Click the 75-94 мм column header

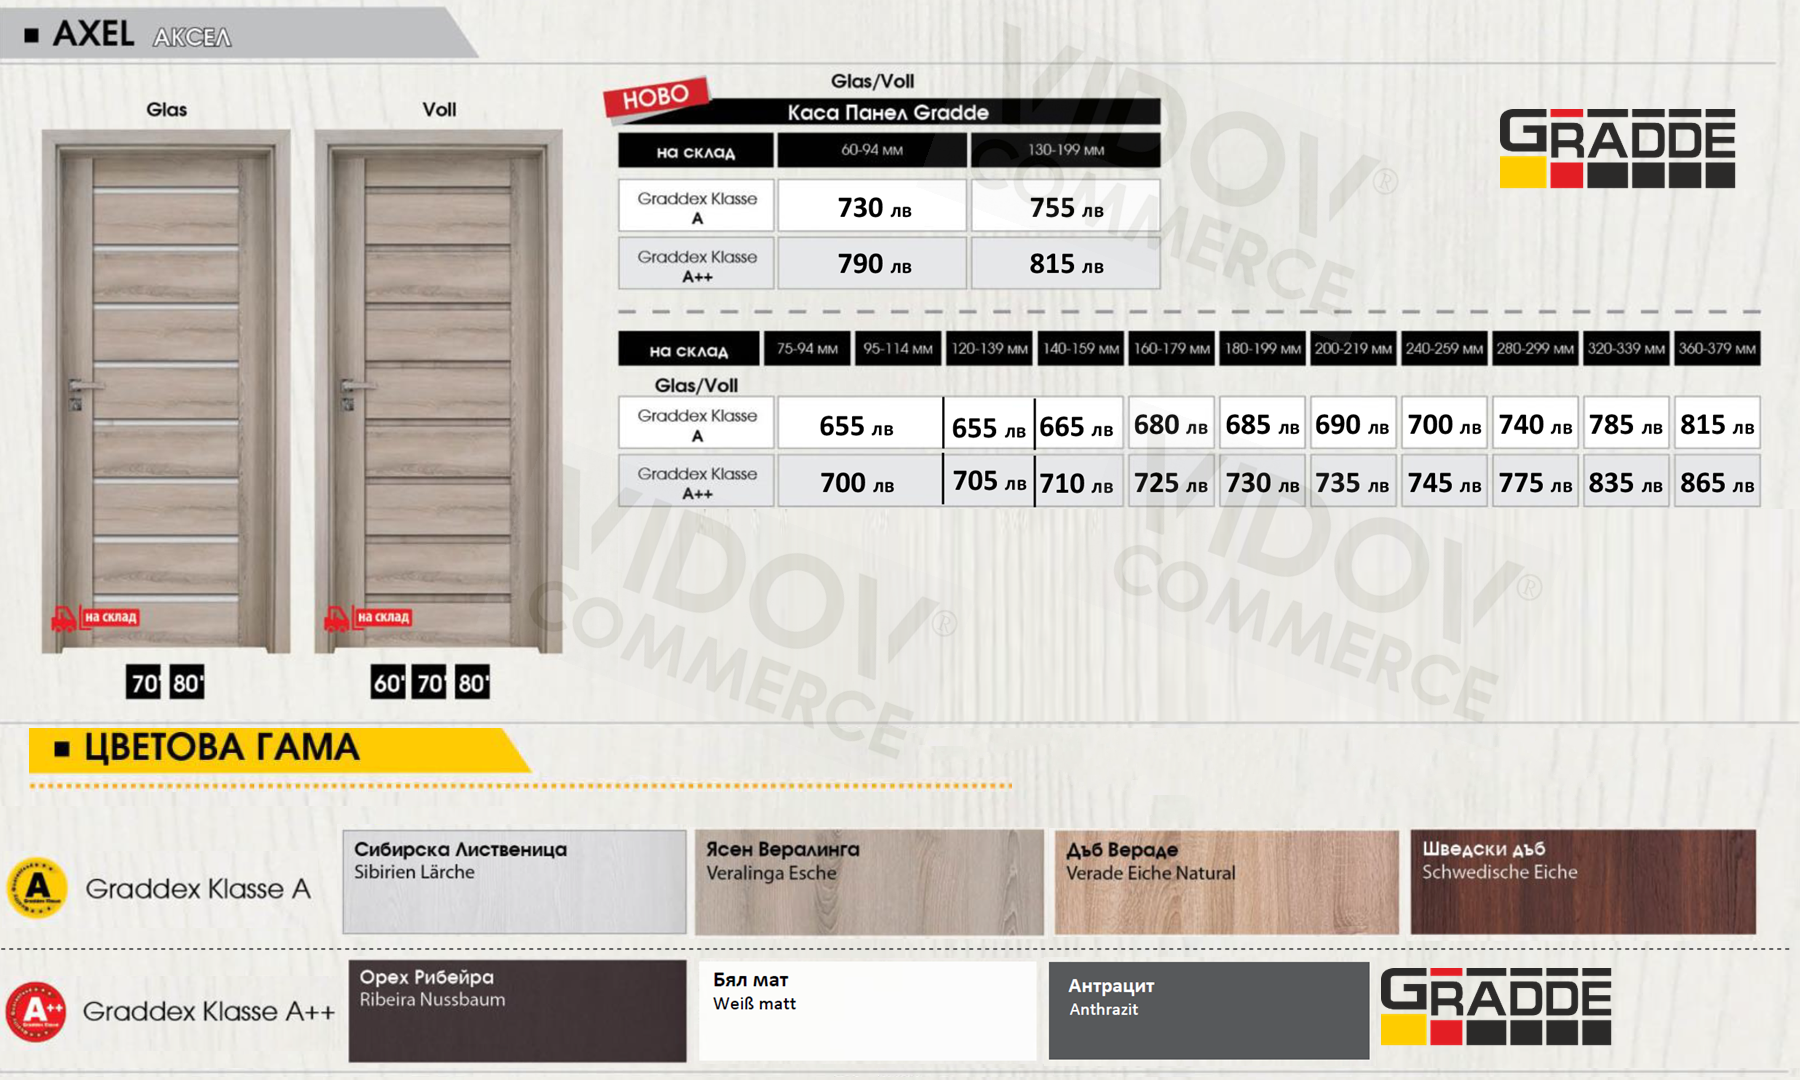coord(807,349)
